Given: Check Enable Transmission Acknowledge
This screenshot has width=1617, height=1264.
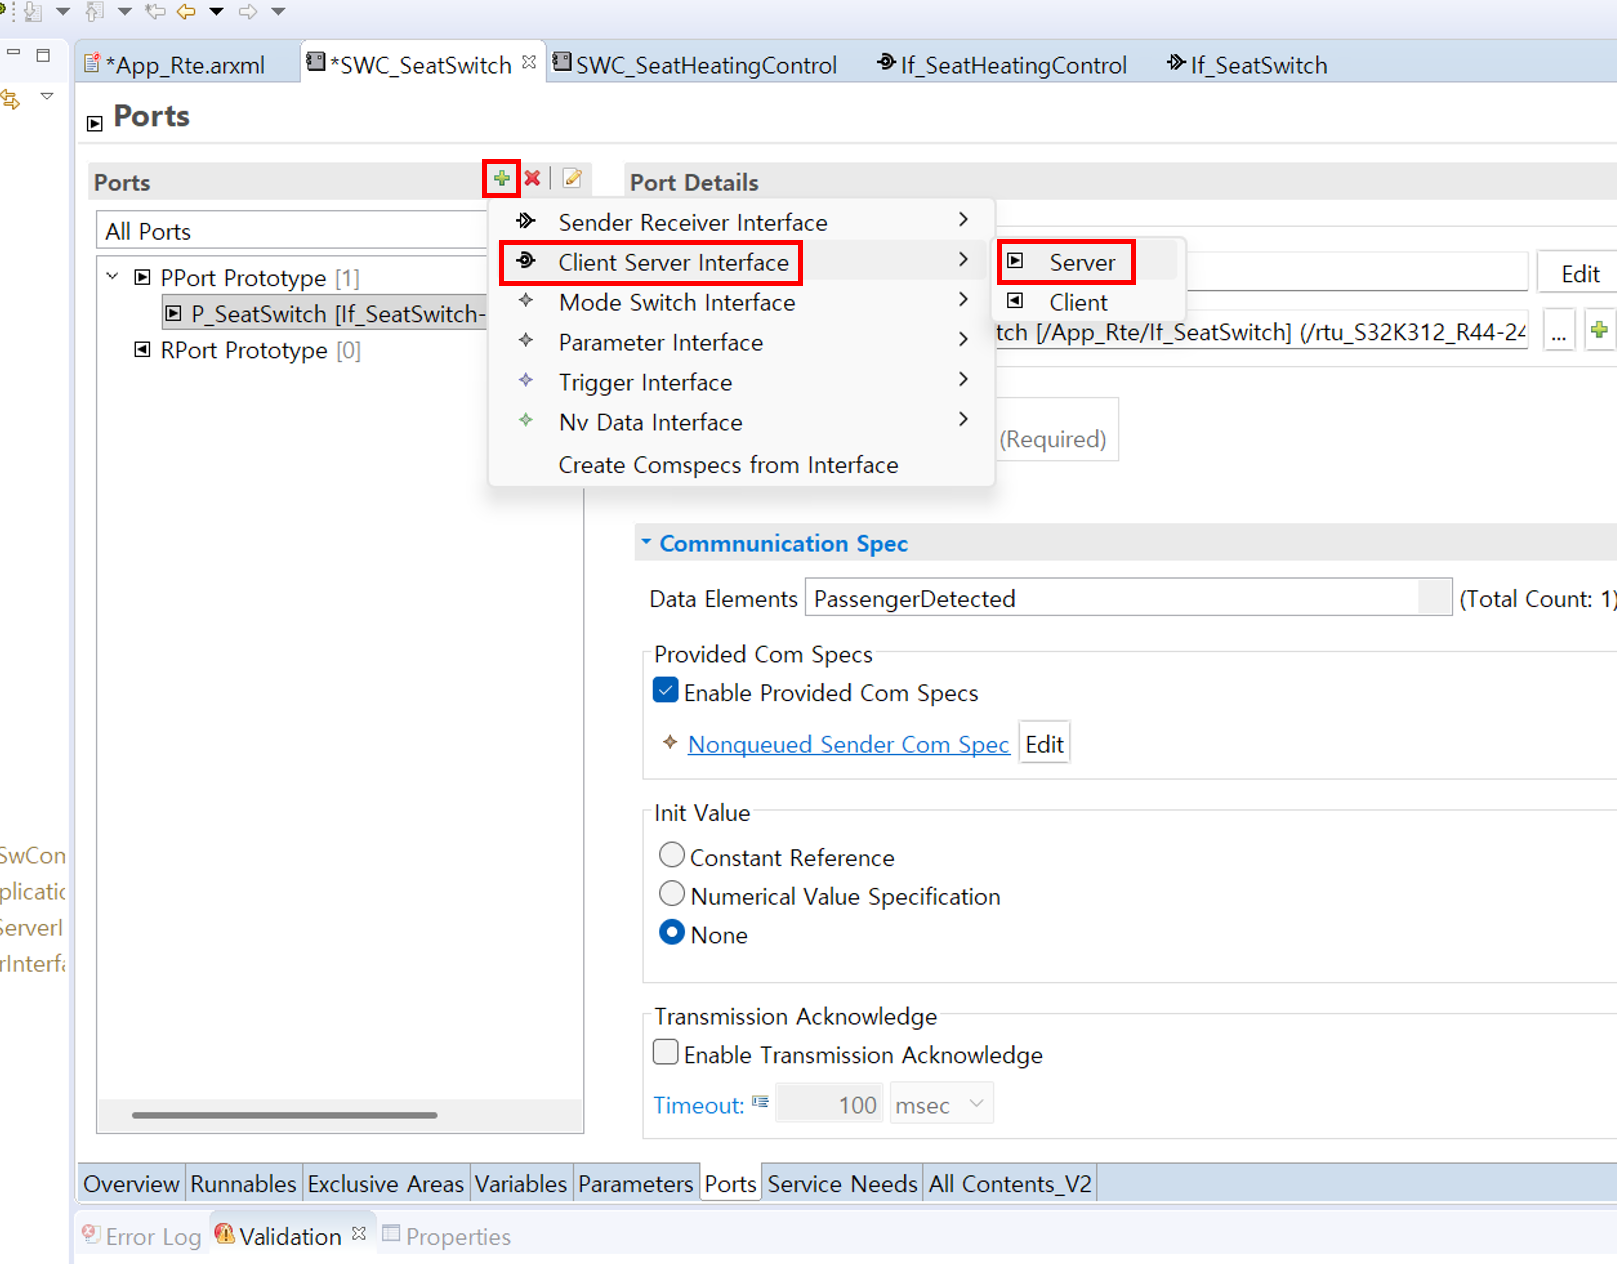Looking at the screenshot, I should [666, 1053].
